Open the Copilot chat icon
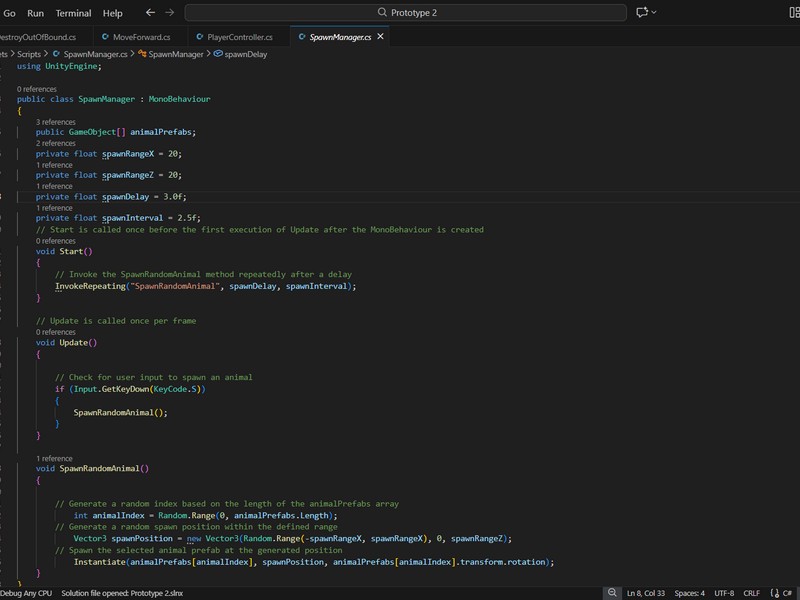This screenshot has height=600, width=800. 642,13
